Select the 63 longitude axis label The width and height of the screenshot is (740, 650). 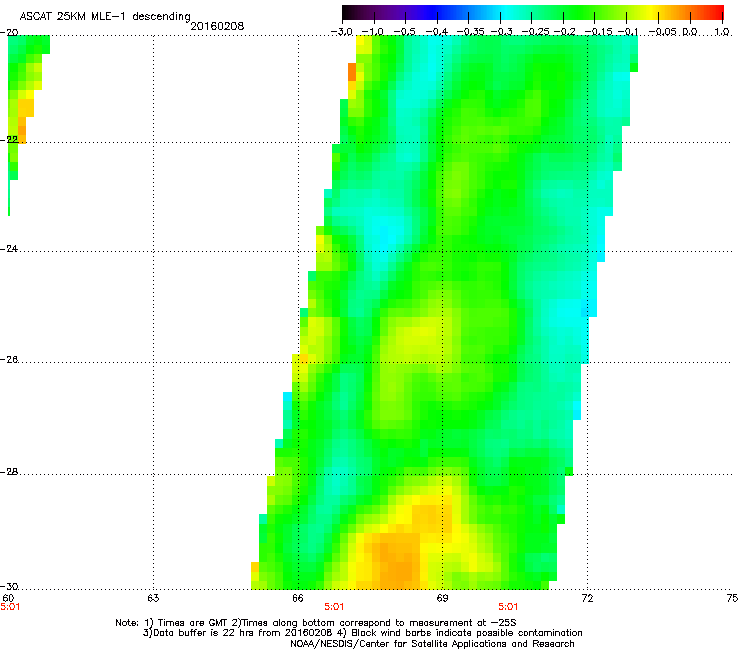(153, 598)
